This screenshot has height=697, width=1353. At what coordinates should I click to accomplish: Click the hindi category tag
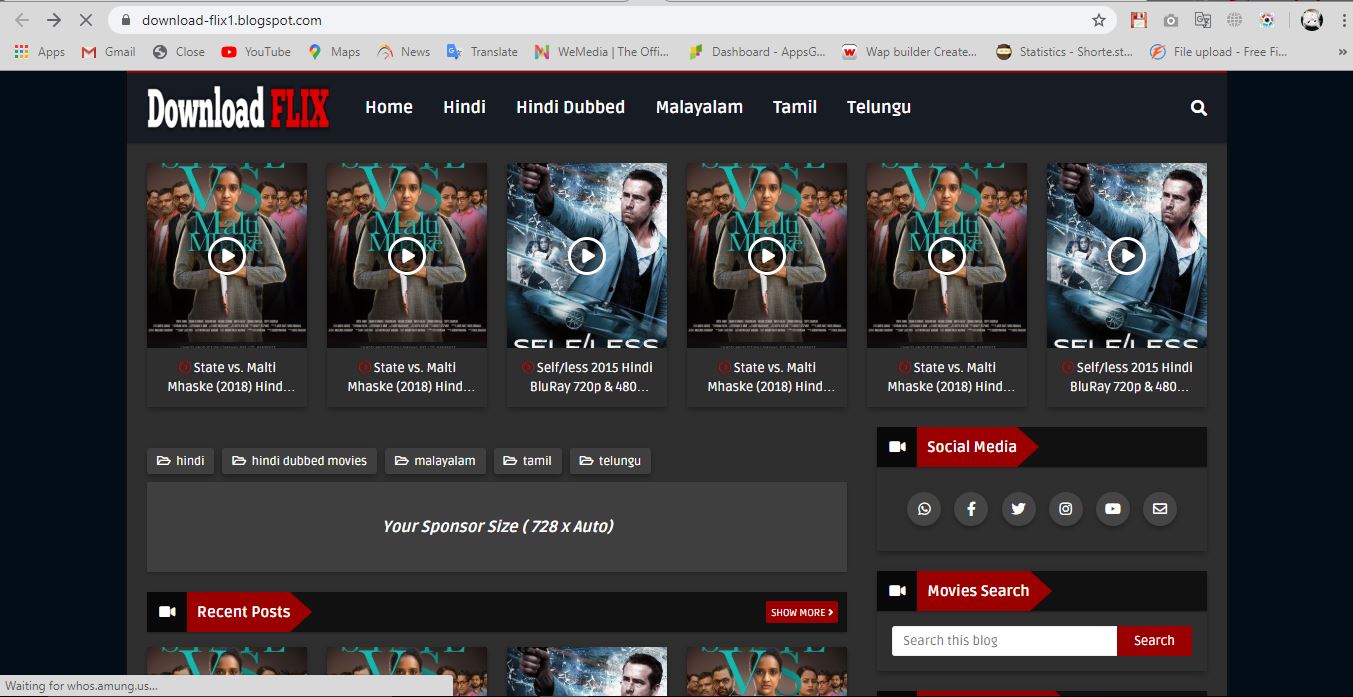(x=180, y=461)
